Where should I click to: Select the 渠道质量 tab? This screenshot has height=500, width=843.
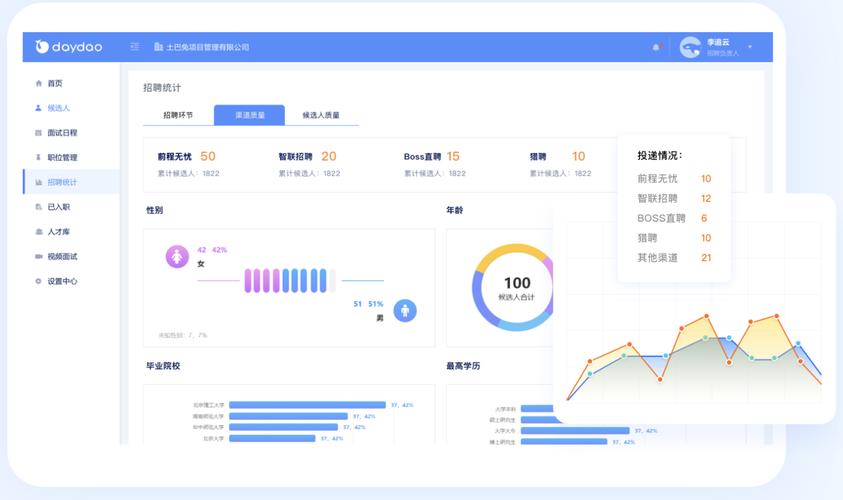[249, 115]
